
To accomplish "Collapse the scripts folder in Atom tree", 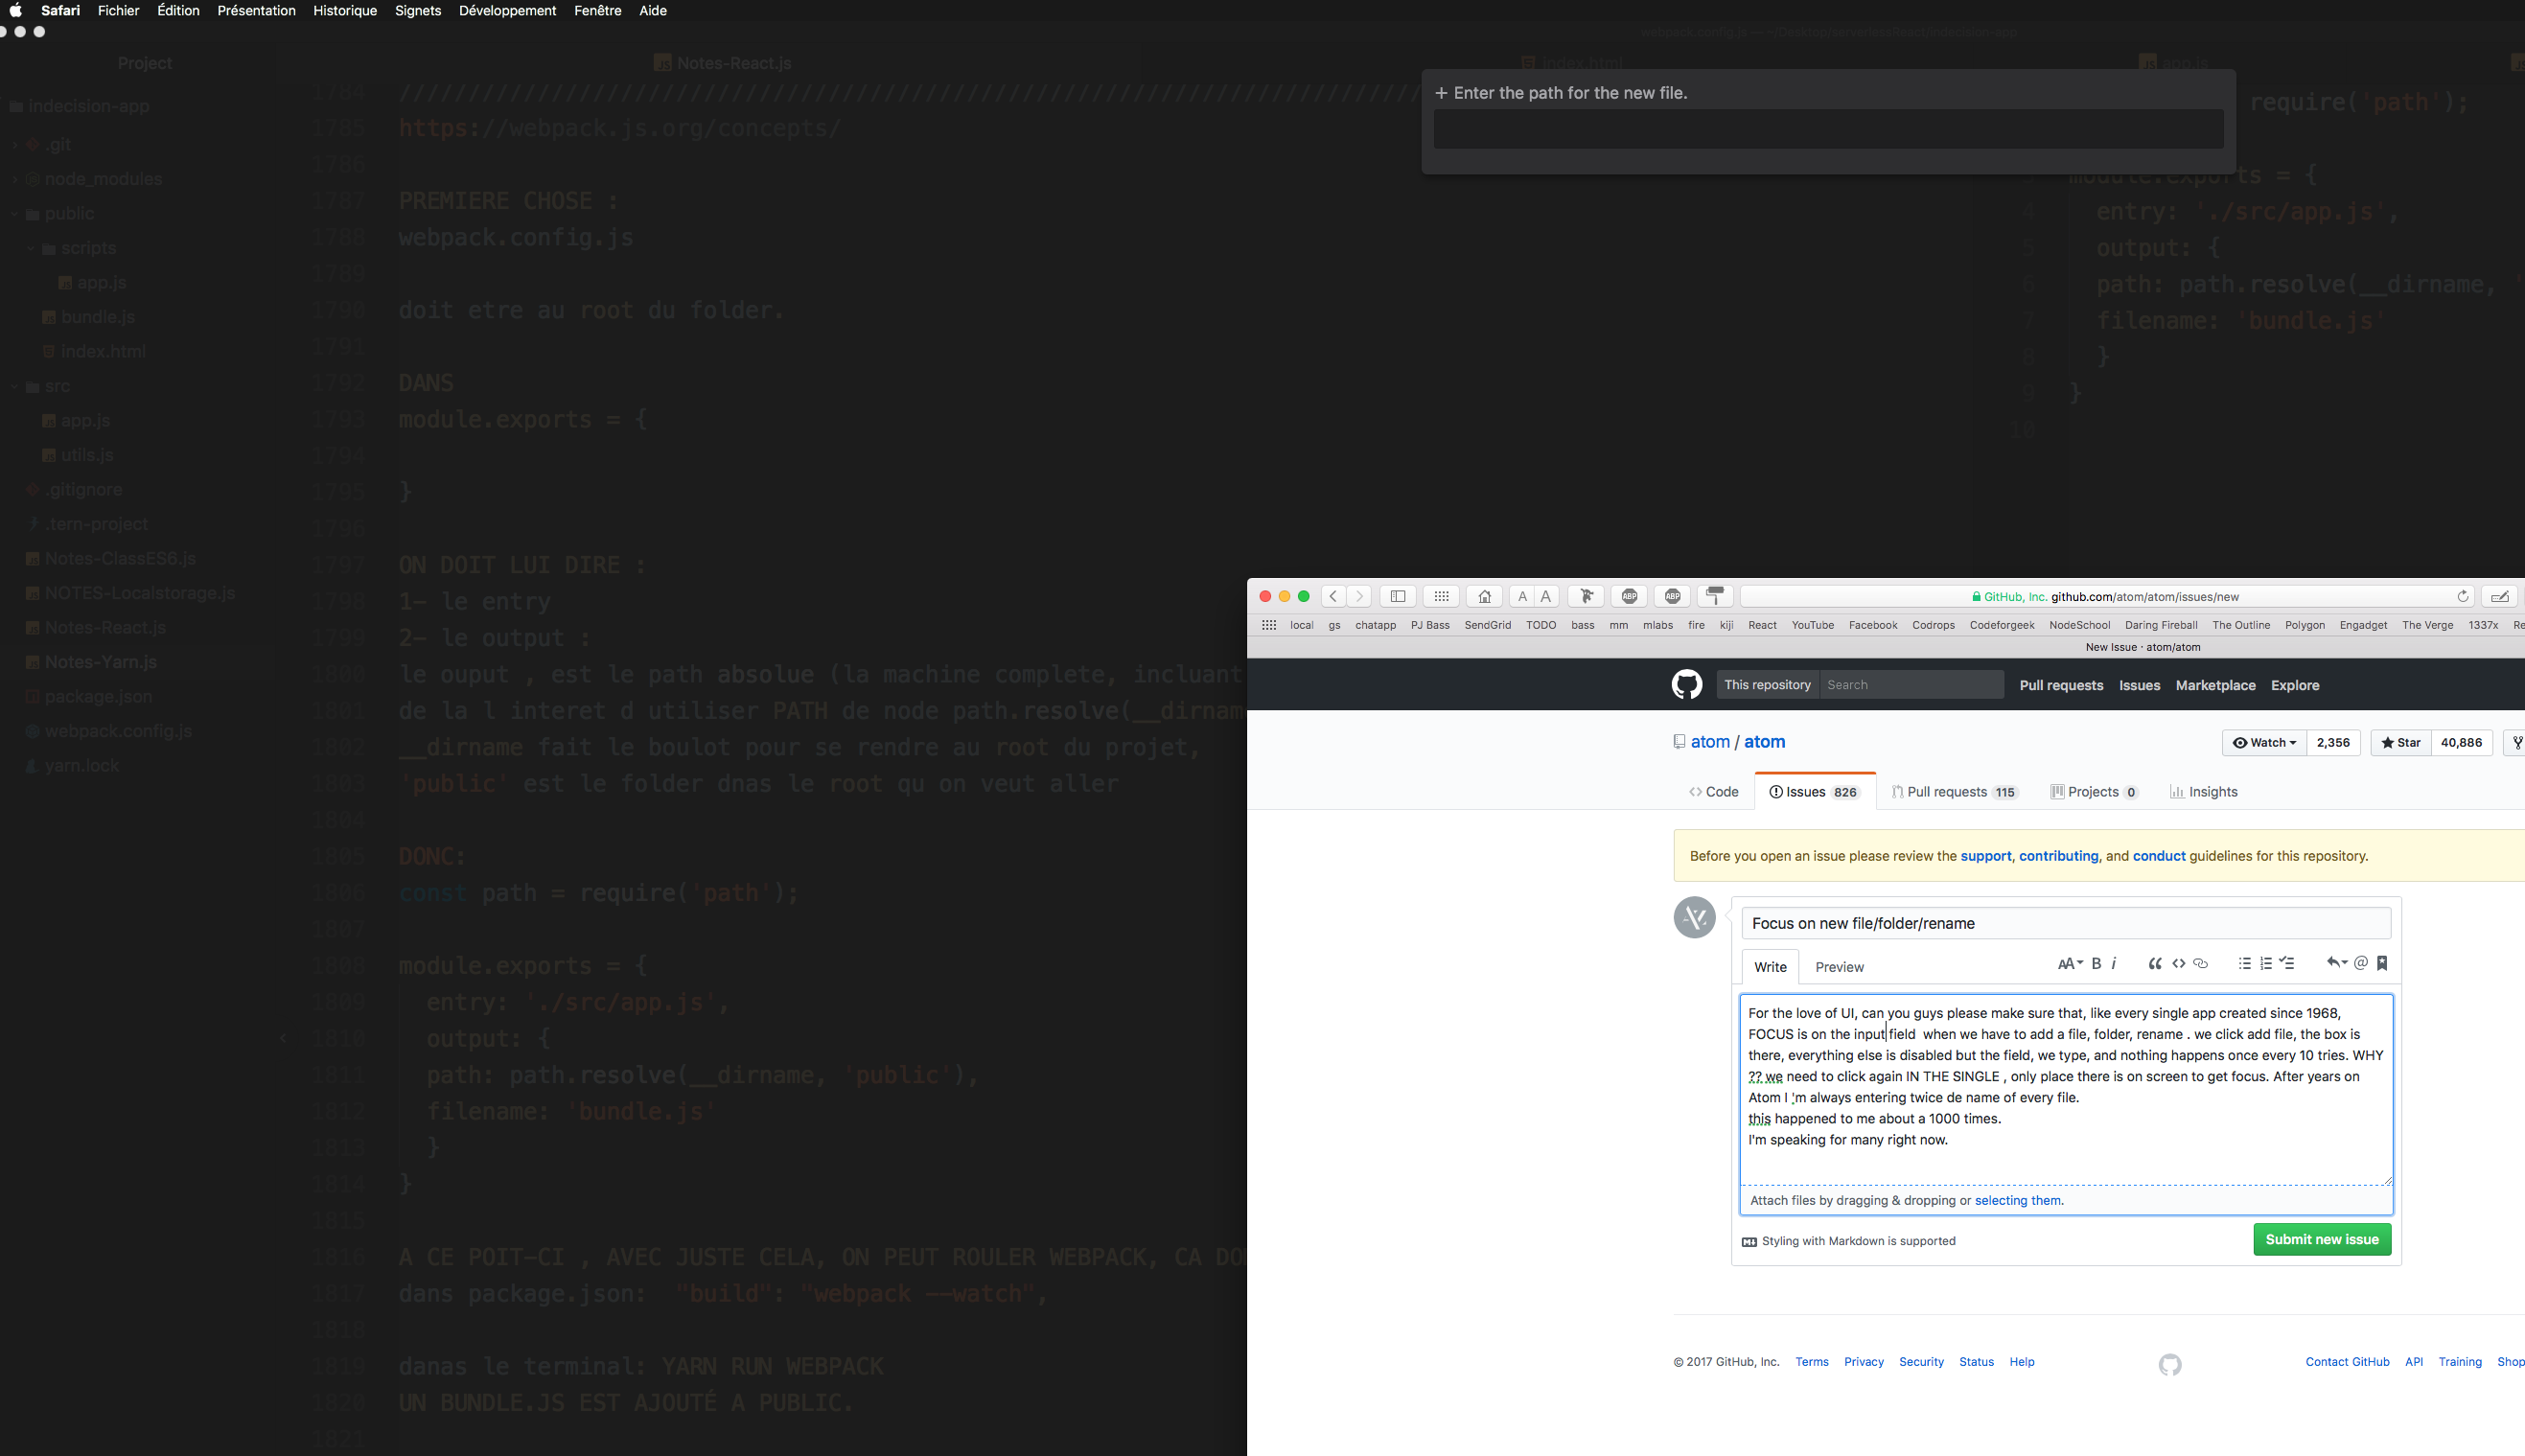I will [x=31, y=248].
